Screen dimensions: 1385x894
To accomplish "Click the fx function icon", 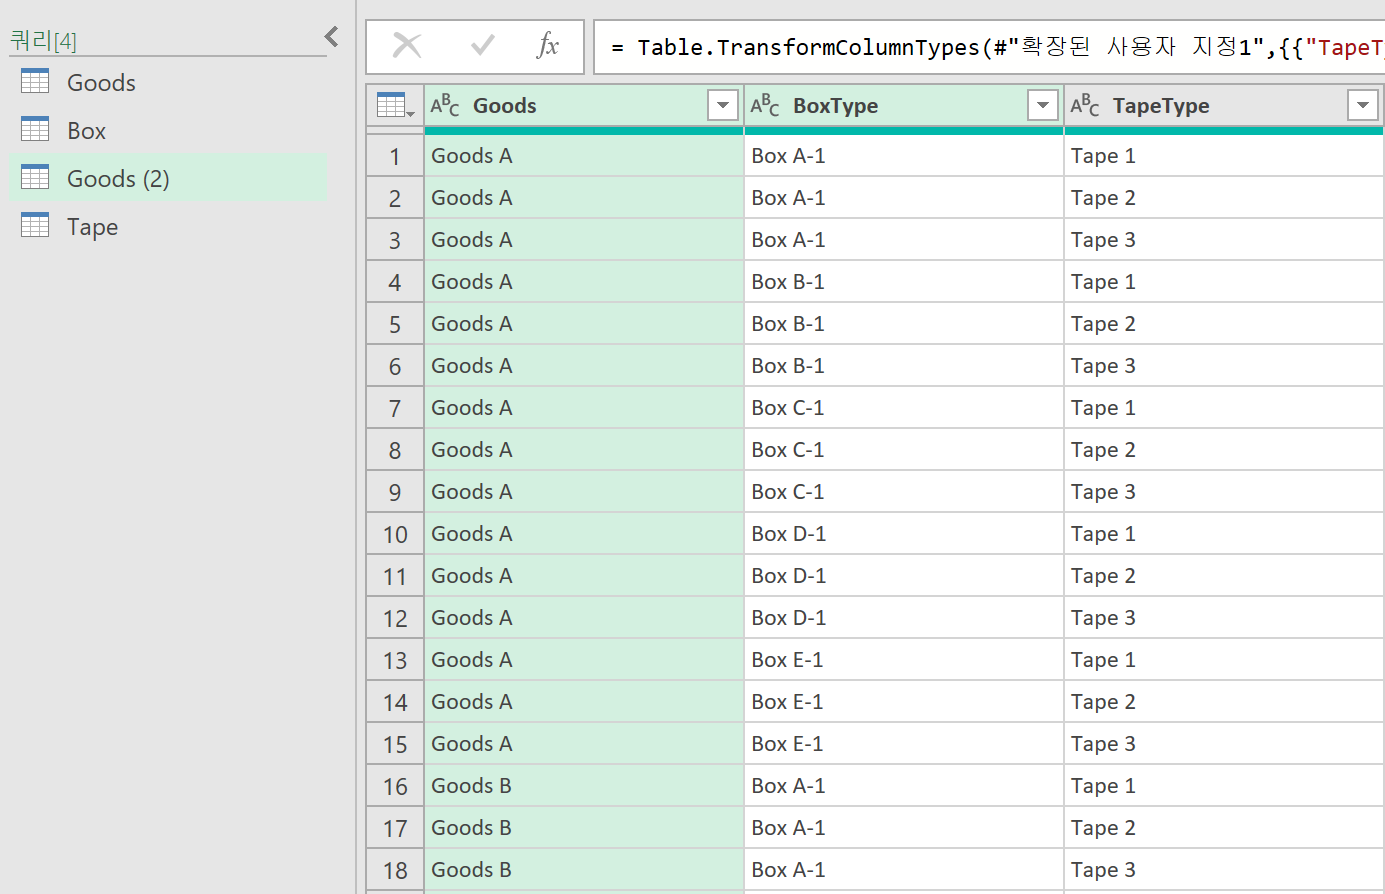I will click(548, 45).
